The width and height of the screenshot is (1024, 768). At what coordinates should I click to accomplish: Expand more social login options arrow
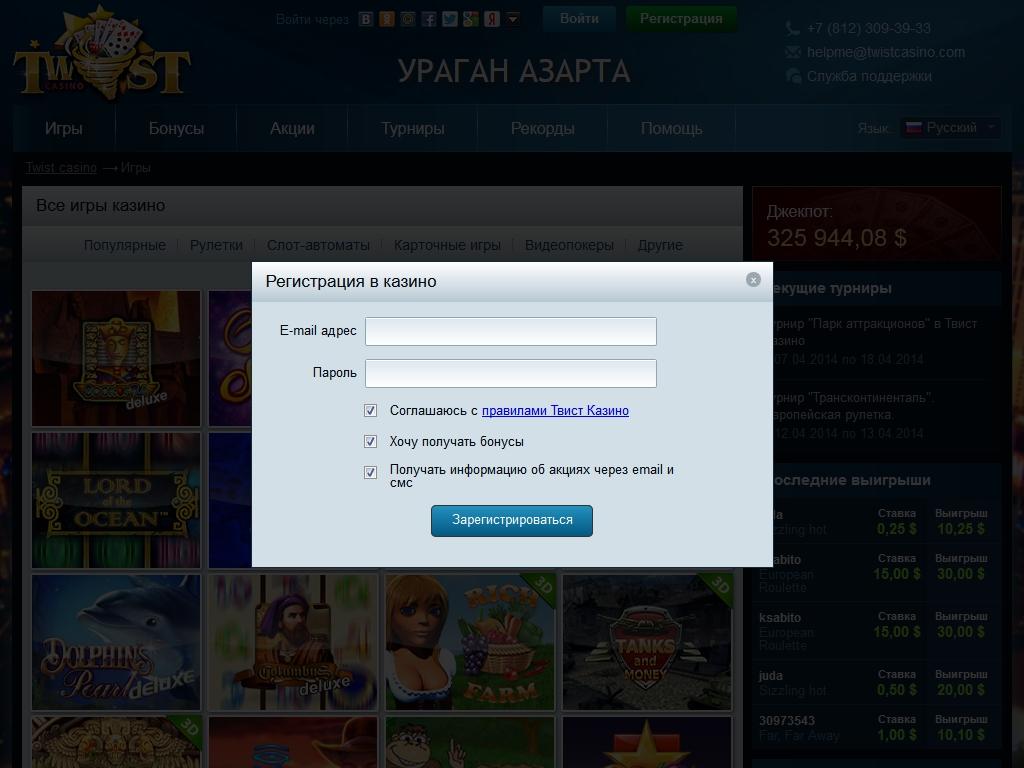pos(513,19)
